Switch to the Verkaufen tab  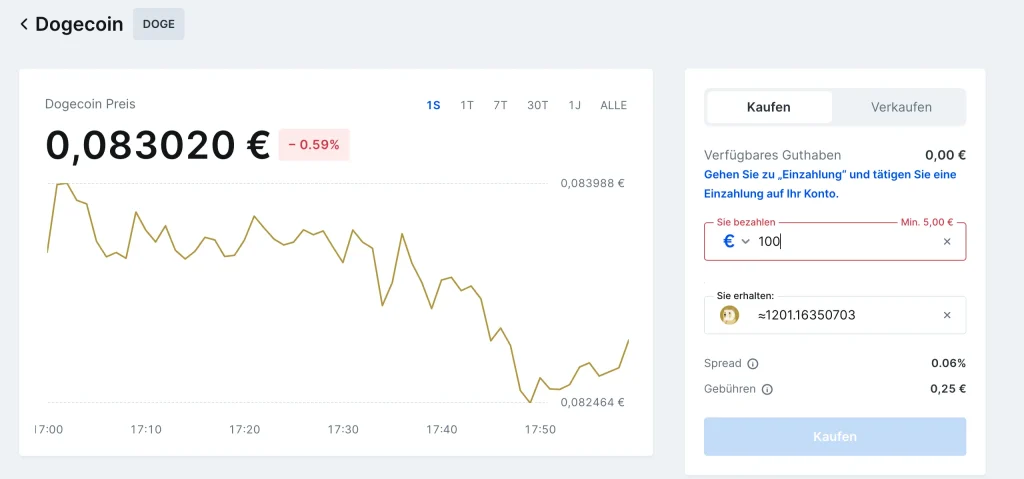pos(901,107)
